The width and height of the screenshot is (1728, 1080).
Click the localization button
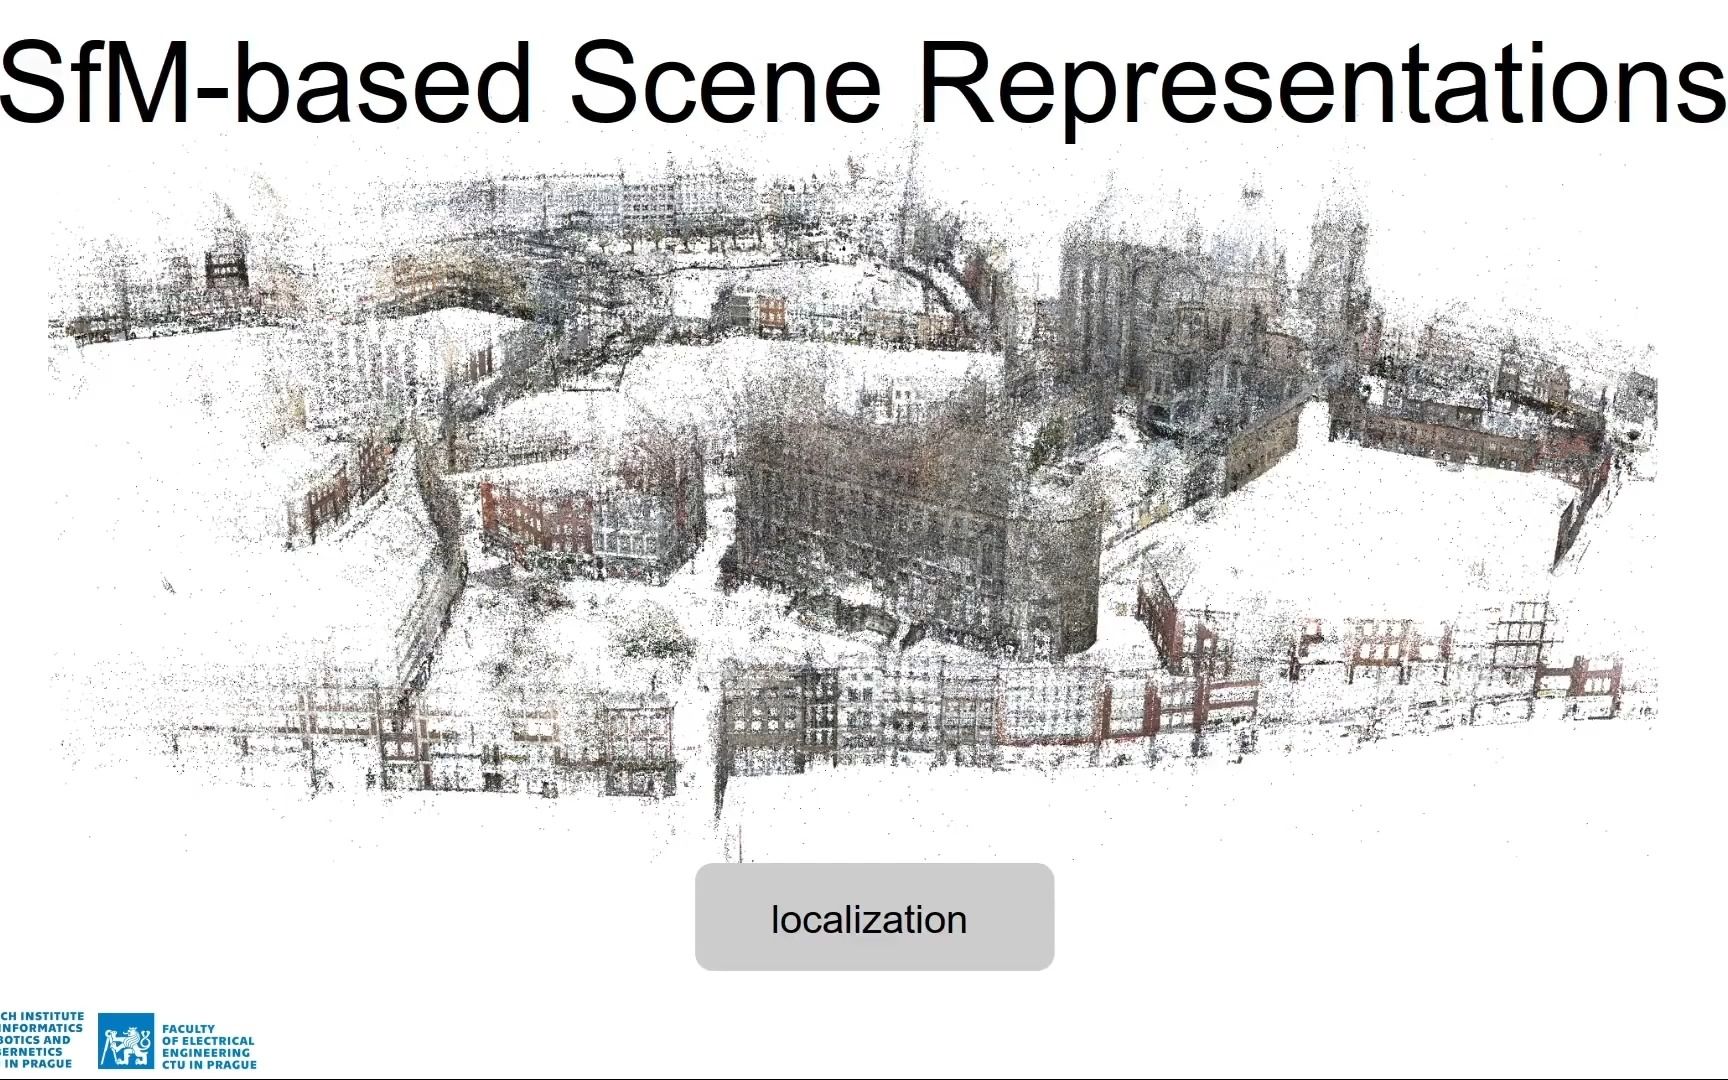(x=874, y=917)
